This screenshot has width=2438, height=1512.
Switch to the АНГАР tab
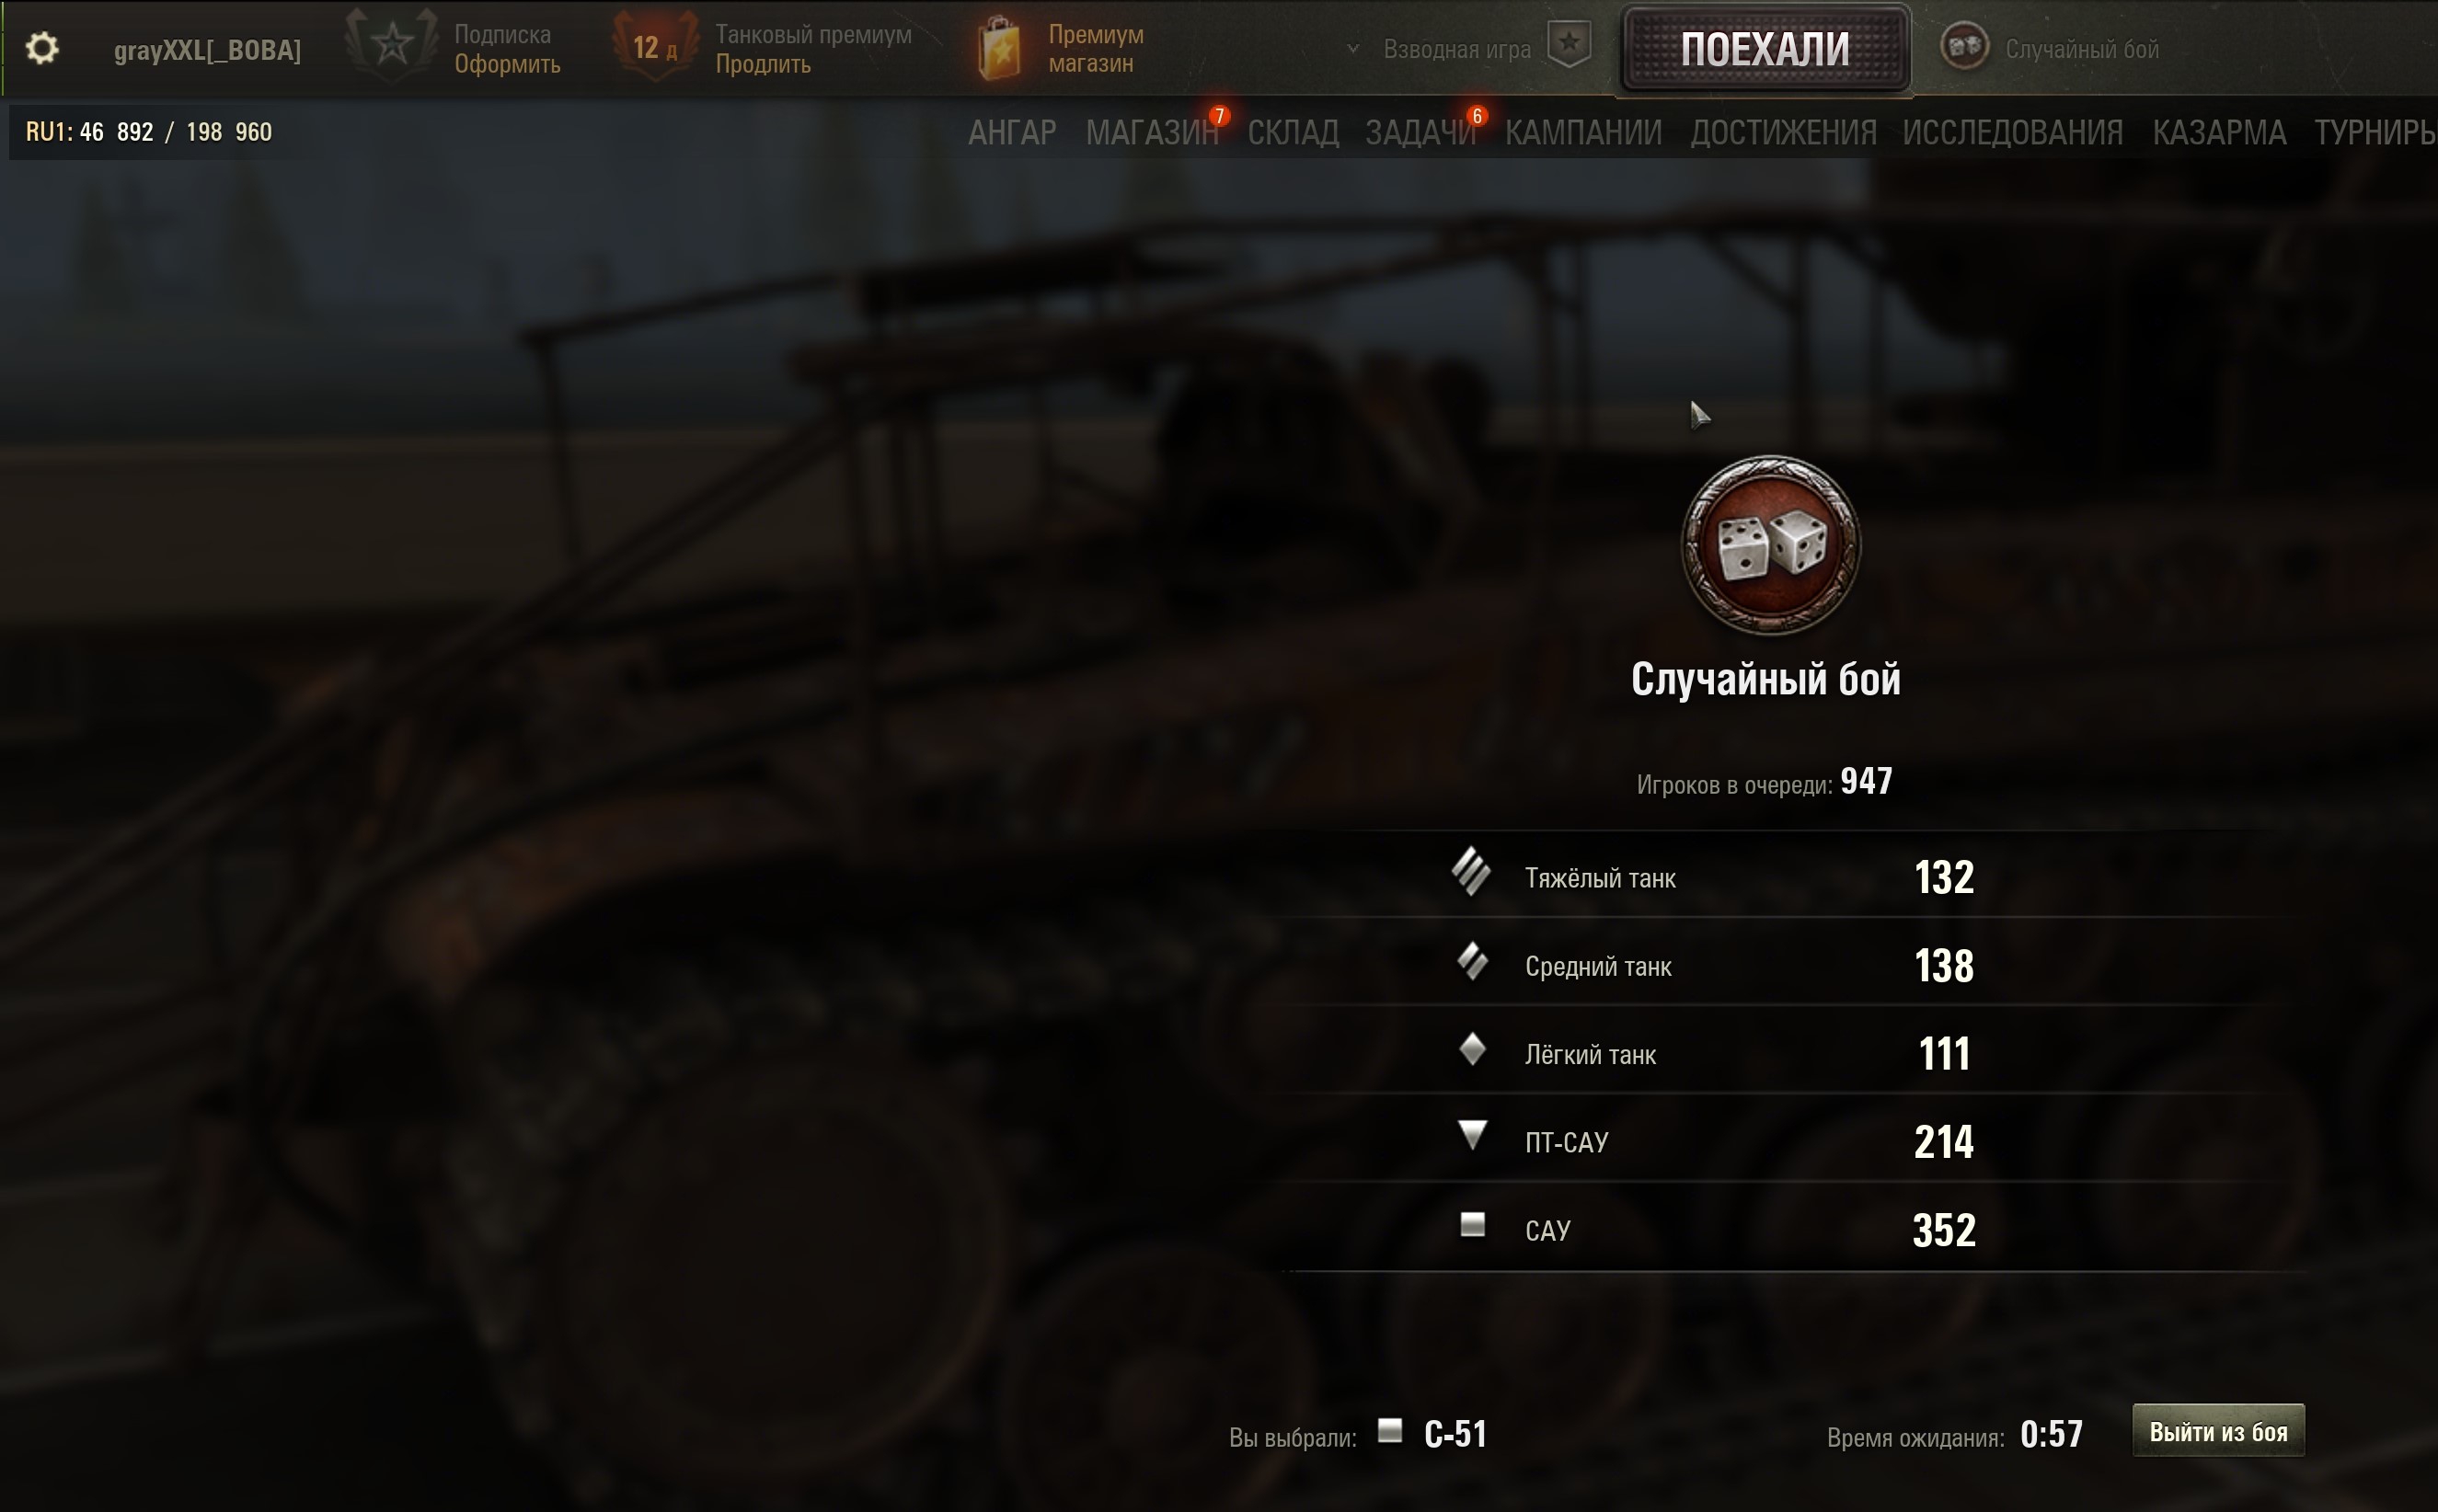click(x=1012, y=132)
